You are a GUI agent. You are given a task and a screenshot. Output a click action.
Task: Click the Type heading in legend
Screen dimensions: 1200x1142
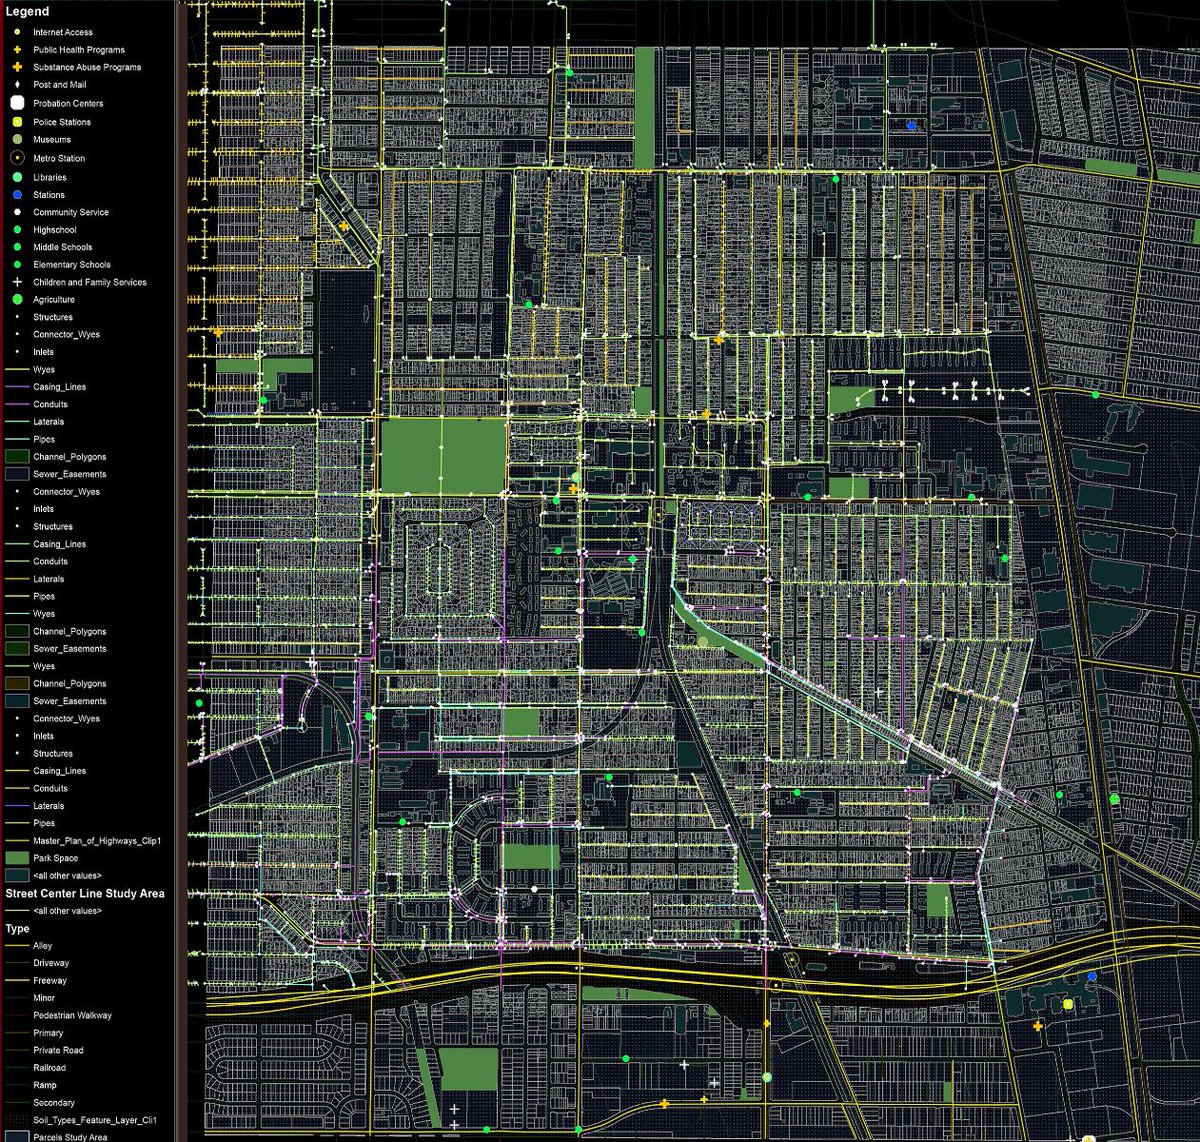pos(17,929)
